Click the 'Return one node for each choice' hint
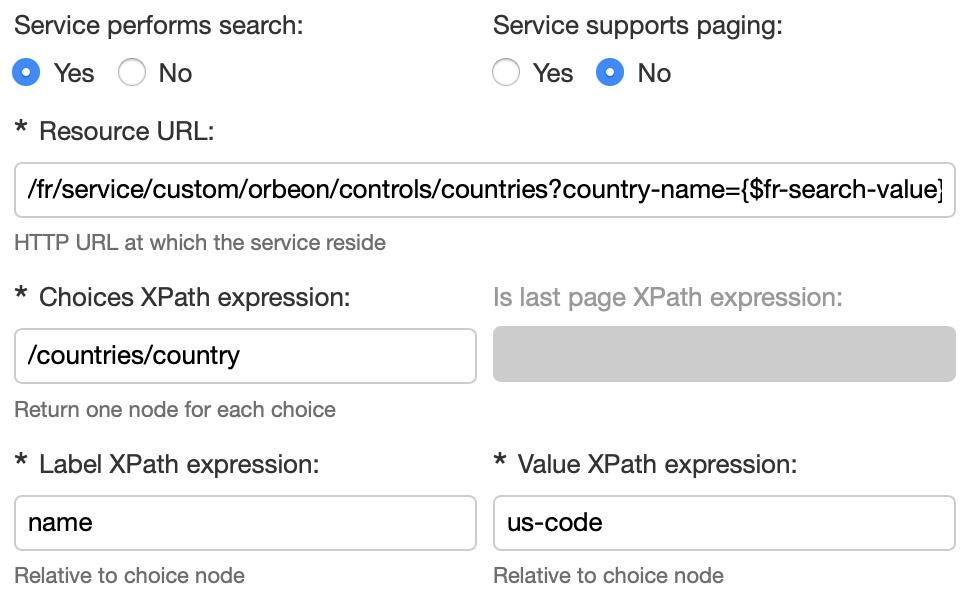 pos(175,410)
